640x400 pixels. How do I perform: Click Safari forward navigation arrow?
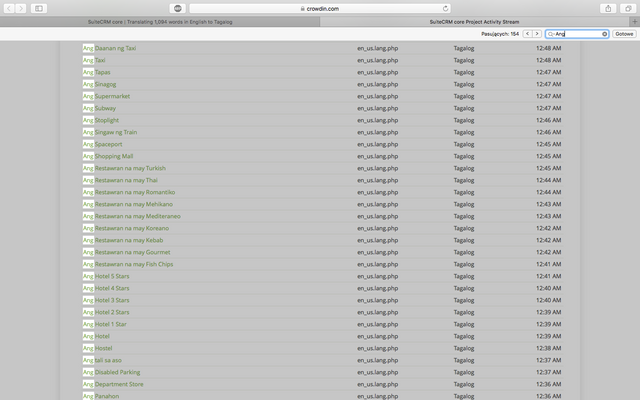click(x=21, y=8)
